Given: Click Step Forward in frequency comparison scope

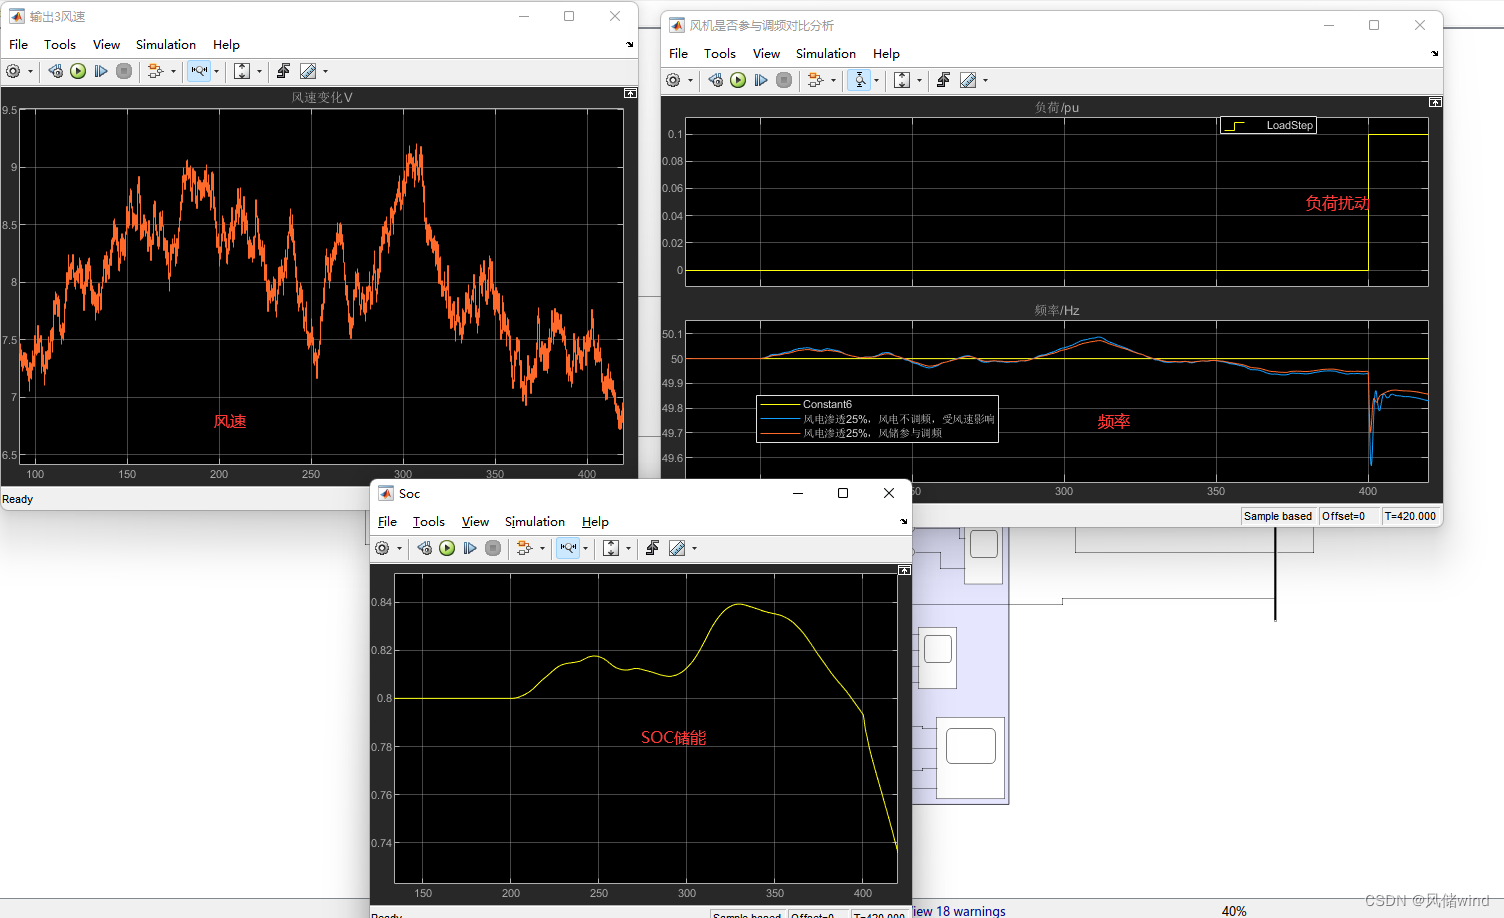Looking at the screenshot, I should coord(761,80).
